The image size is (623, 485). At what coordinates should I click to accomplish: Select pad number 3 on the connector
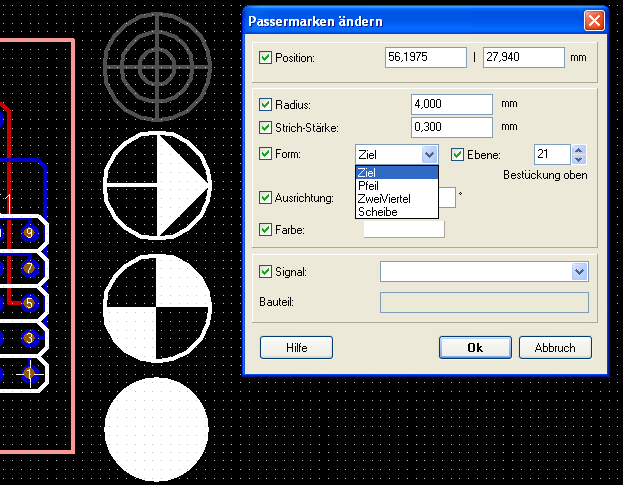(29, 338)
